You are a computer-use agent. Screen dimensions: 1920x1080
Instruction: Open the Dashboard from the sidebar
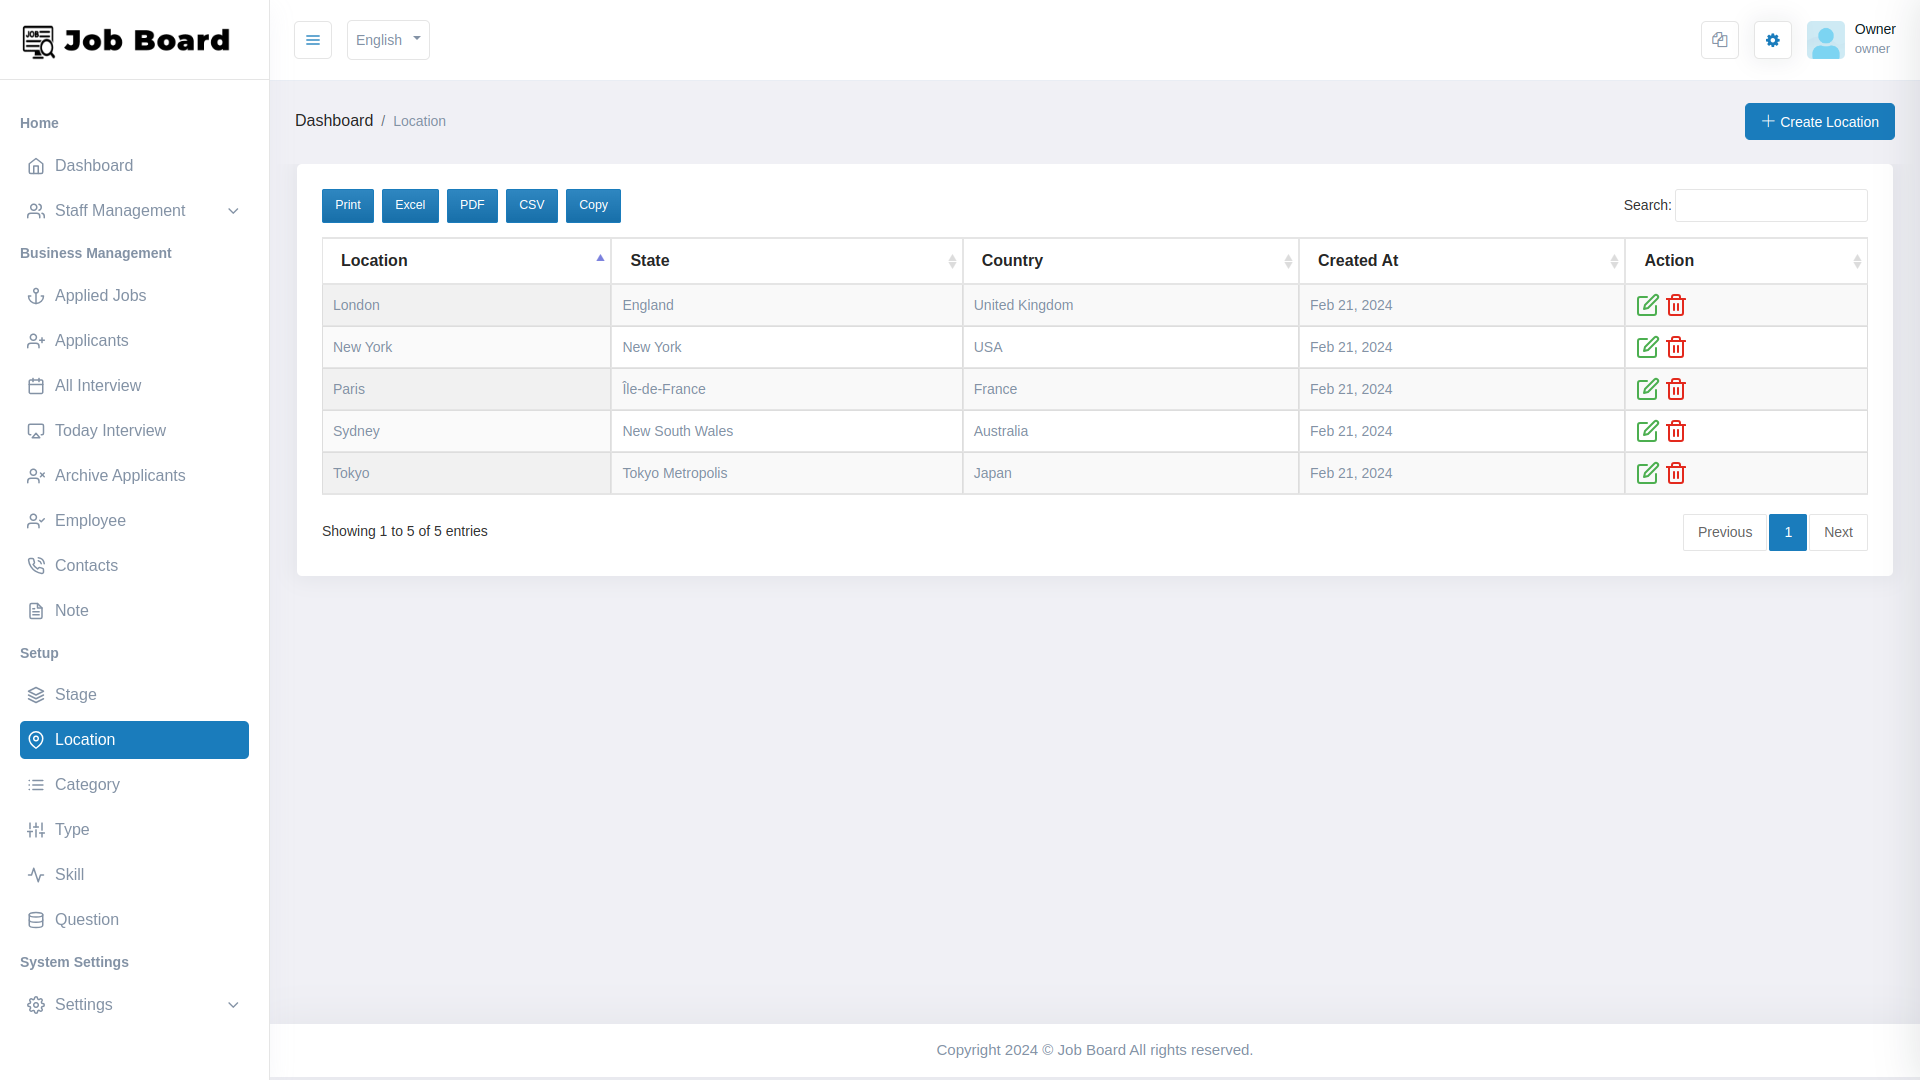pos(93,165)
